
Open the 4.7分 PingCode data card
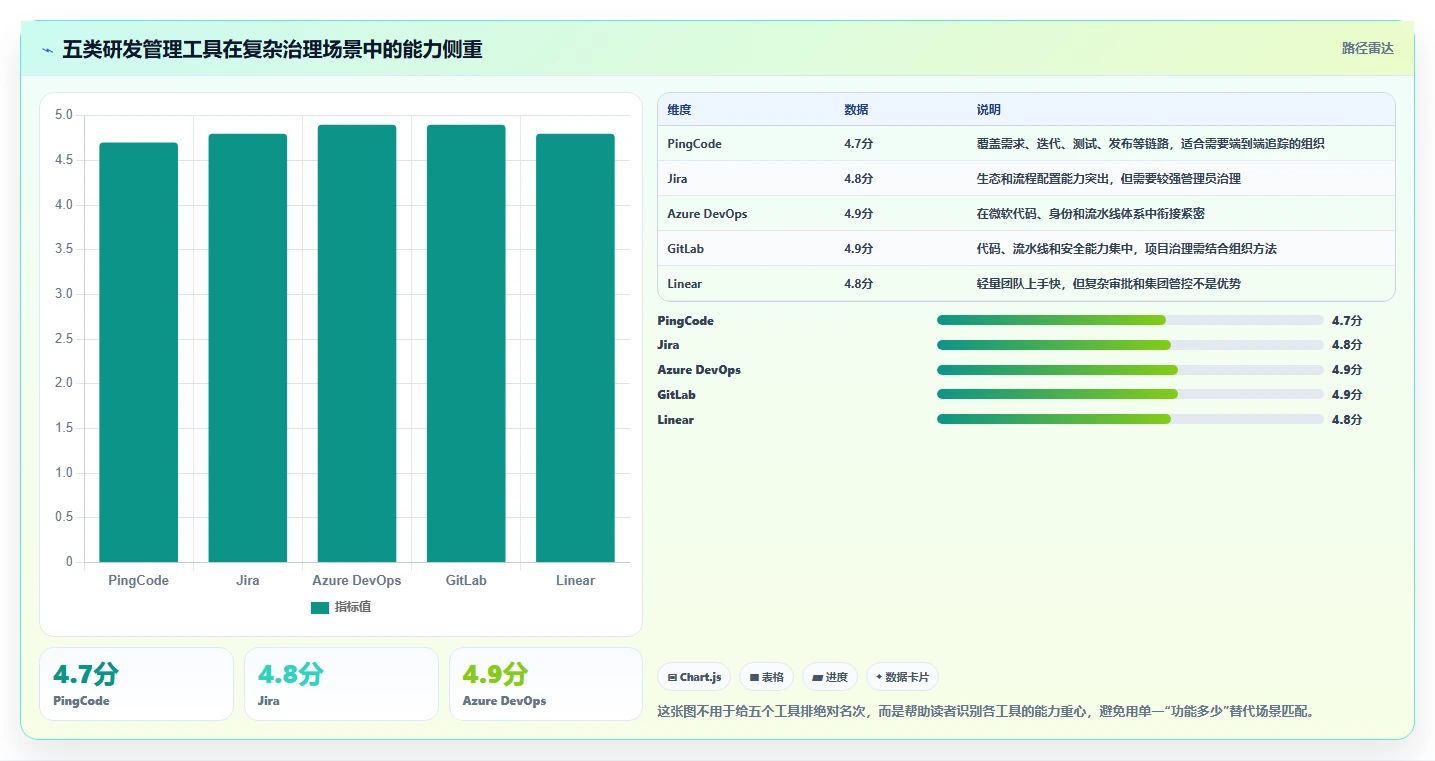pos(136,684)
